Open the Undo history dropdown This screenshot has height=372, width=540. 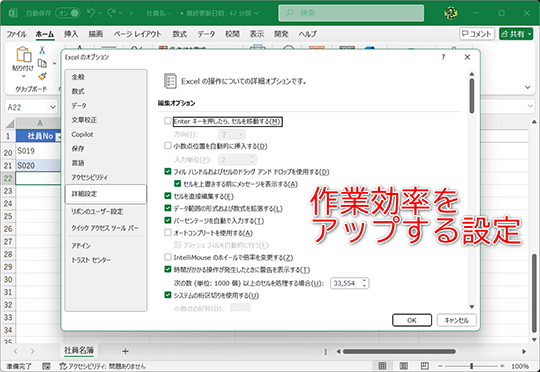click(100, 13)
